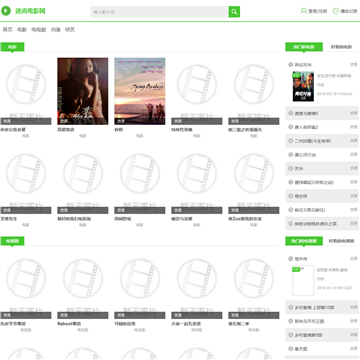Go to 综艺 in the navigation menu

point(70,30)
